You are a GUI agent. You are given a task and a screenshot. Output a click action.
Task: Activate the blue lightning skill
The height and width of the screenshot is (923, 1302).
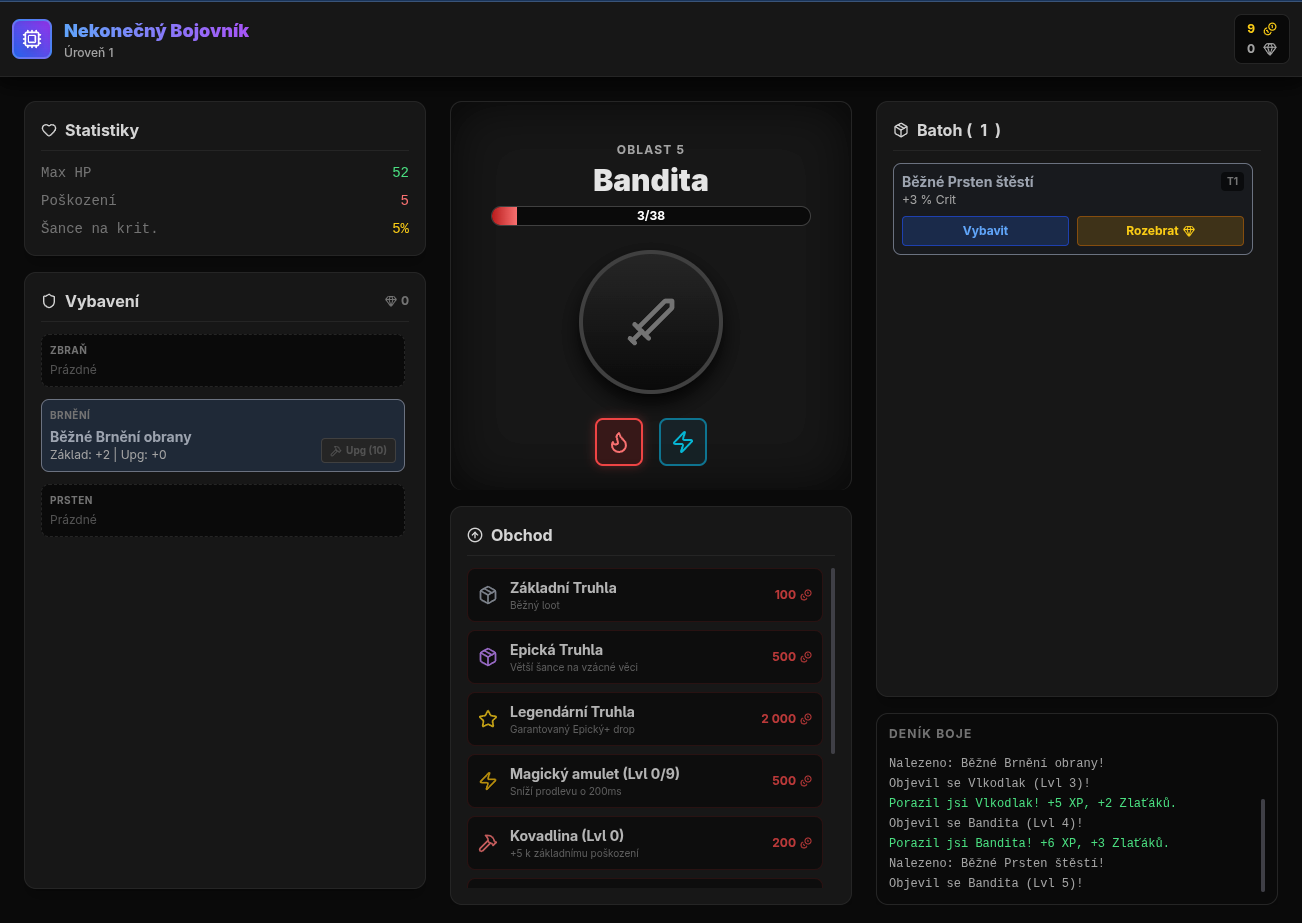point(683,442)
